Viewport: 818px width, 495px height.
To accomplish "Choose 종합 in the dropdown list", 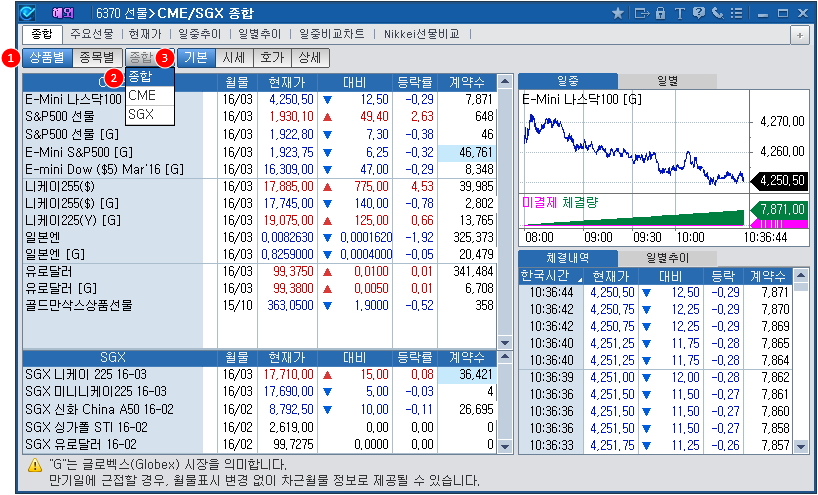I will [x=150, y=76].
